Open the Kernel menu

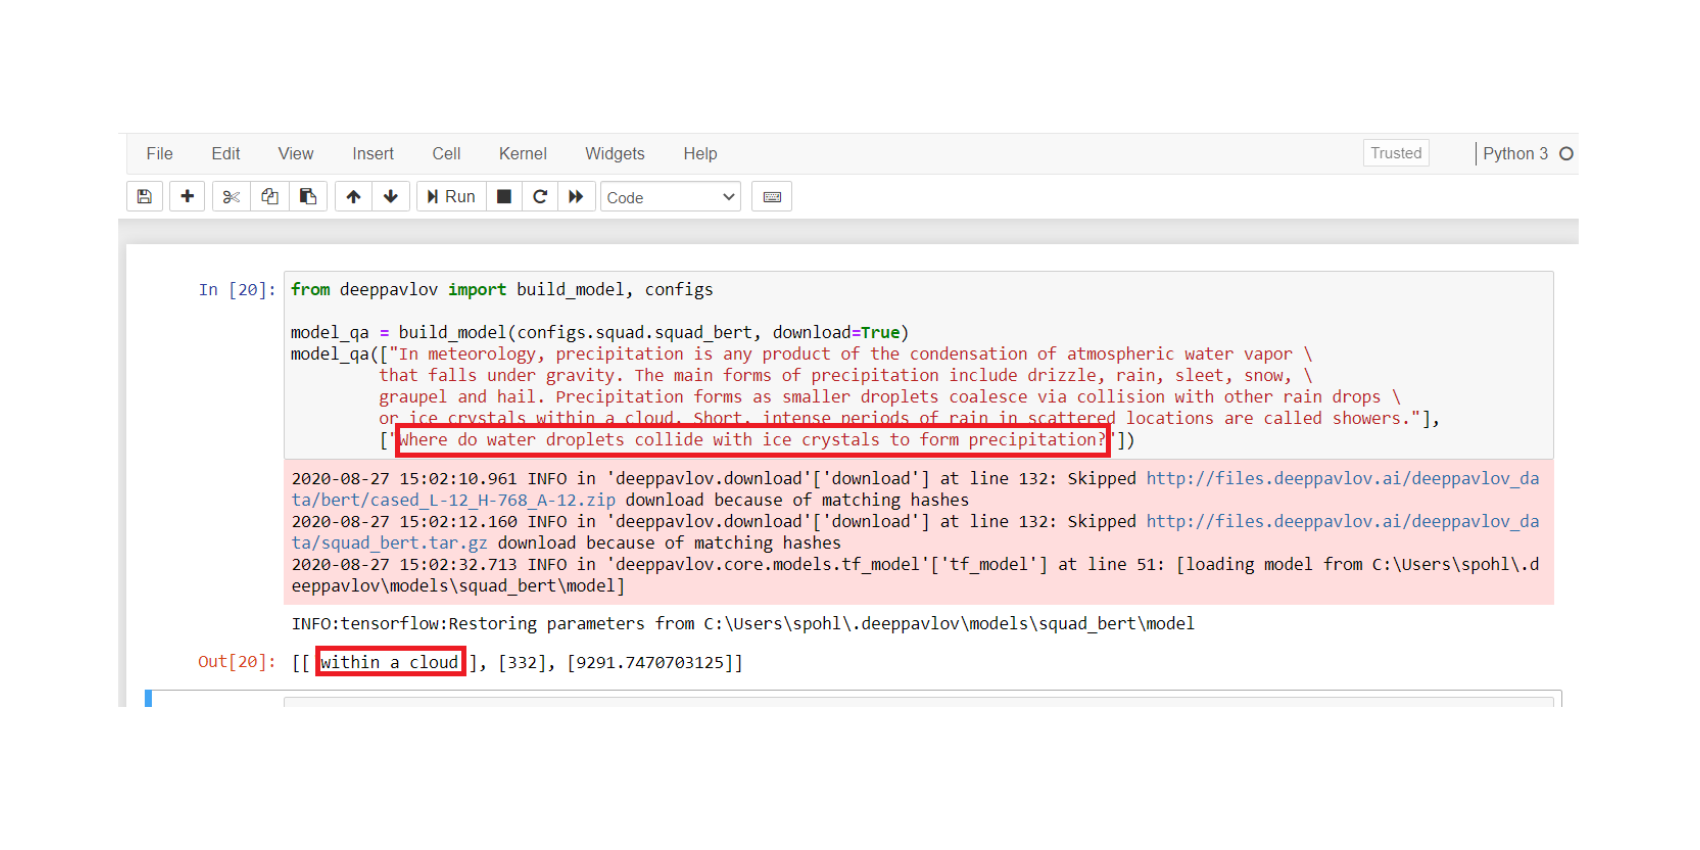[x=523, y=154]
